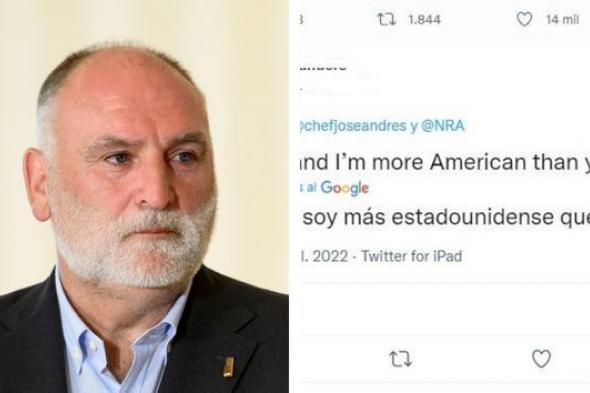
Task: Click the cropped display name above the handle
Action: click(322, 67)
